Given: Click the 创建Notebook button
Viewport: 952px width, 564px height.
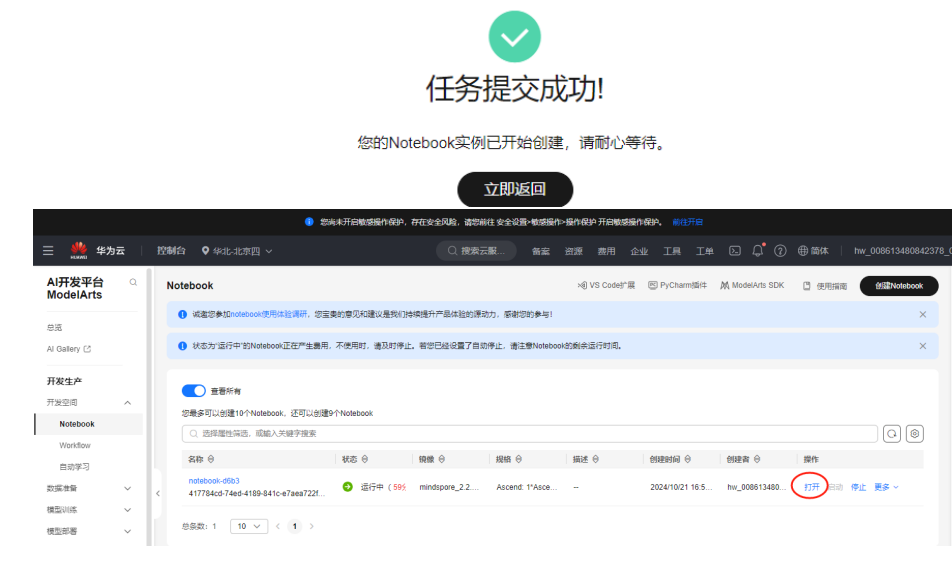Looking at the screenshot, I should pos(899,286).
